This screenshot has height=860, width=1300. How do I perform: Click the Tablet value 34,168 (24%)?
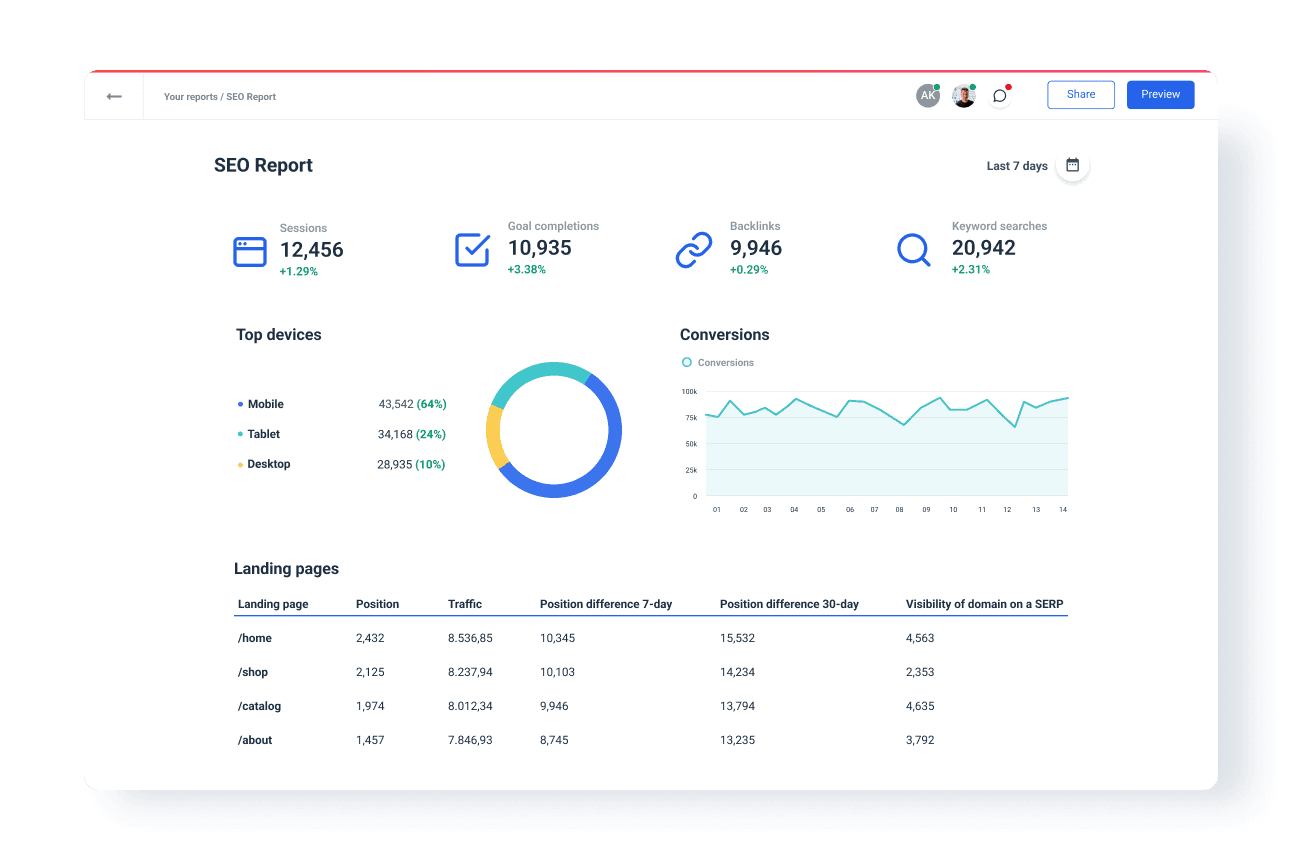[x=412, y=434]
